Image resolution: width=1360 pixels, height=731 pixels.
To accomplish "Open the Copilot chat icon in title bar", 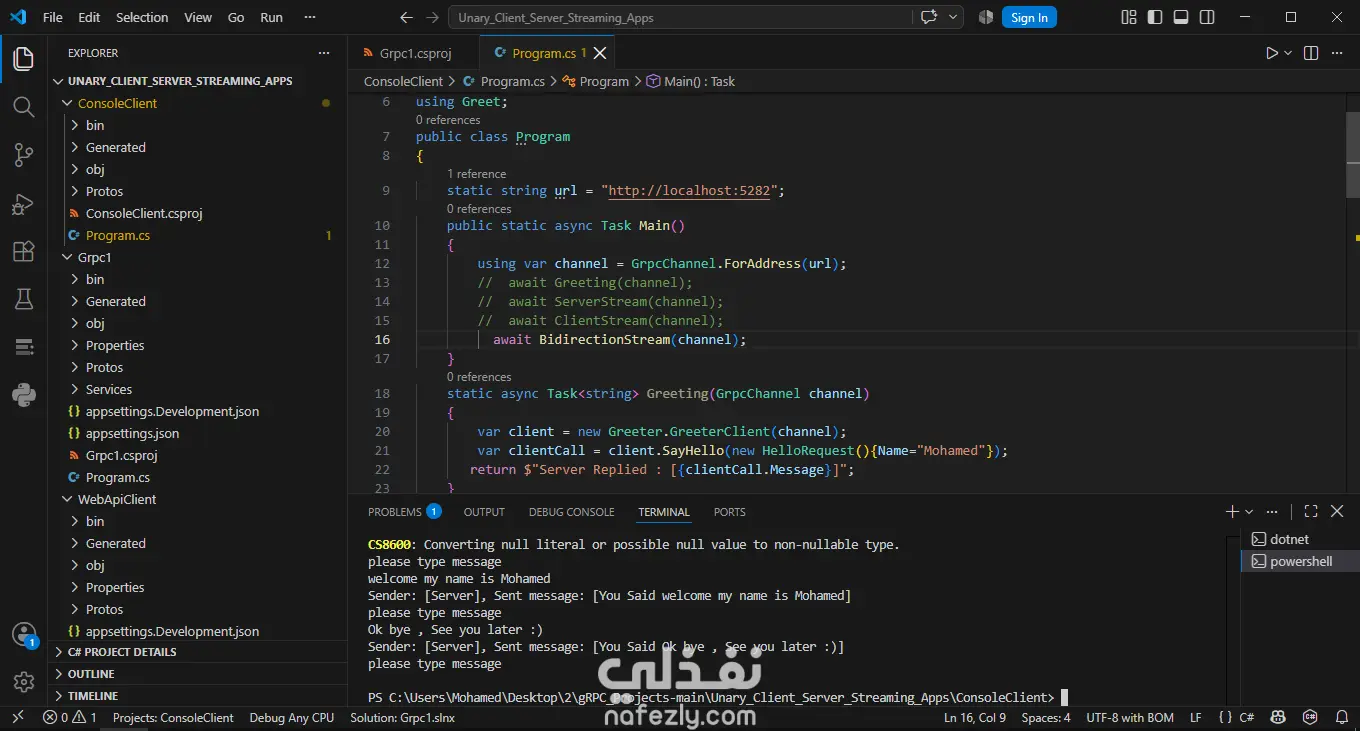I will tap(929, 17).
